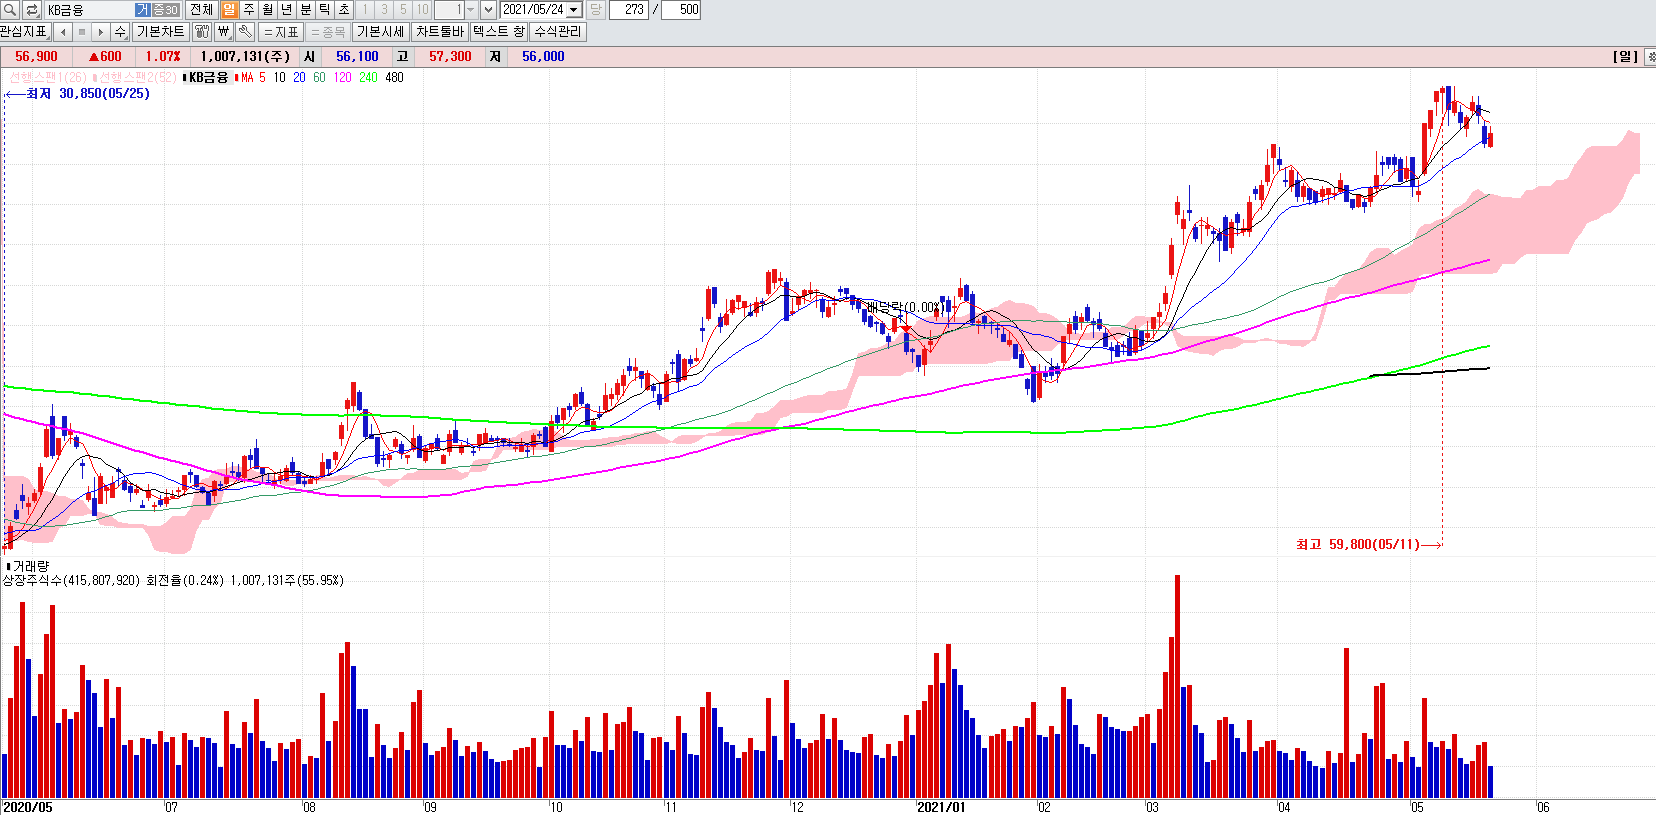Click the high price 57,300
The height and width of the screenshot is (815, 1656).
(450, 57)
